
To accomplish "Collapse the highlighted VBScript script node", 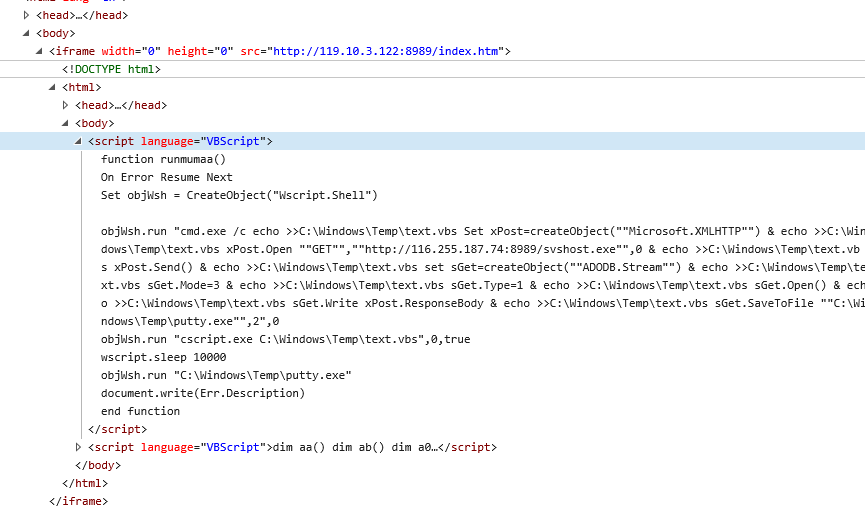I will (x=78, y=141).
